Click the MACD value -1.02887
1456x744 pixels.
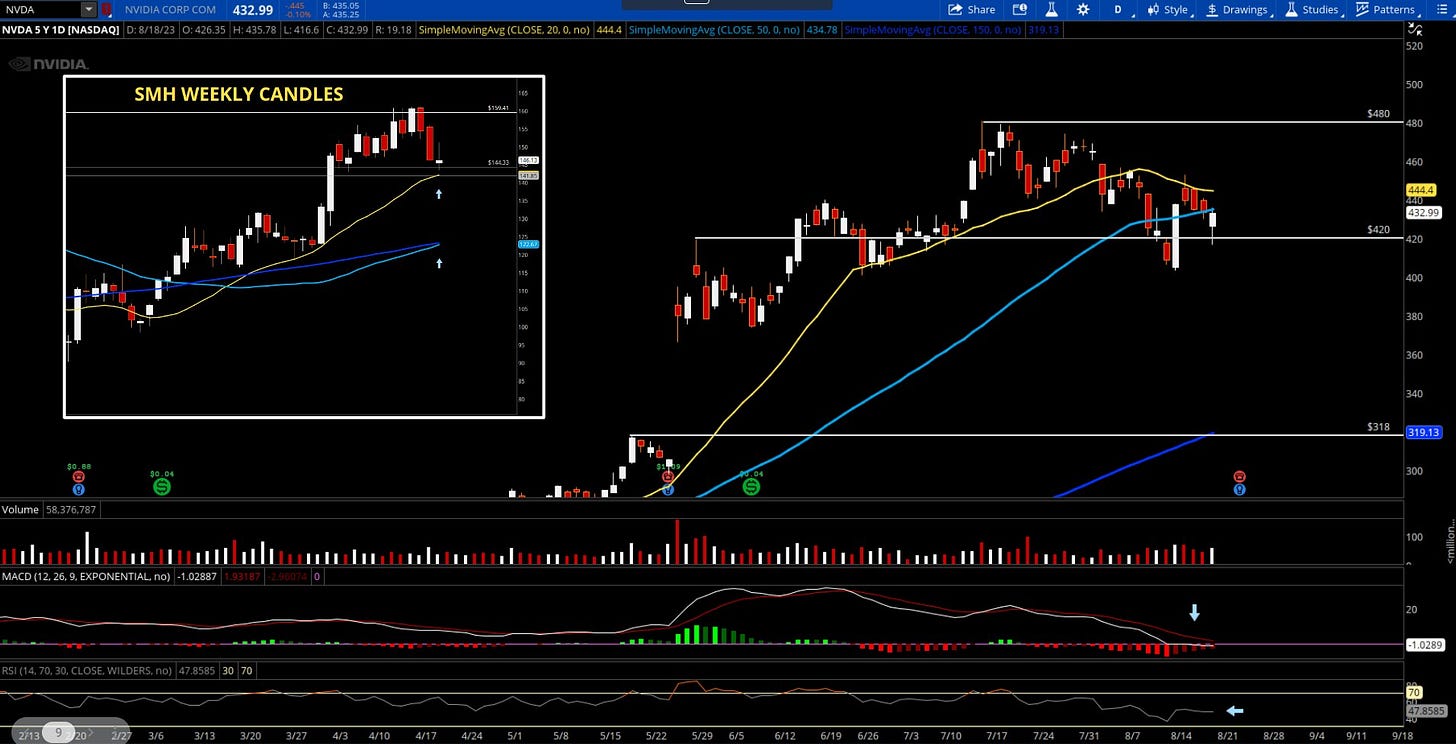196,577
